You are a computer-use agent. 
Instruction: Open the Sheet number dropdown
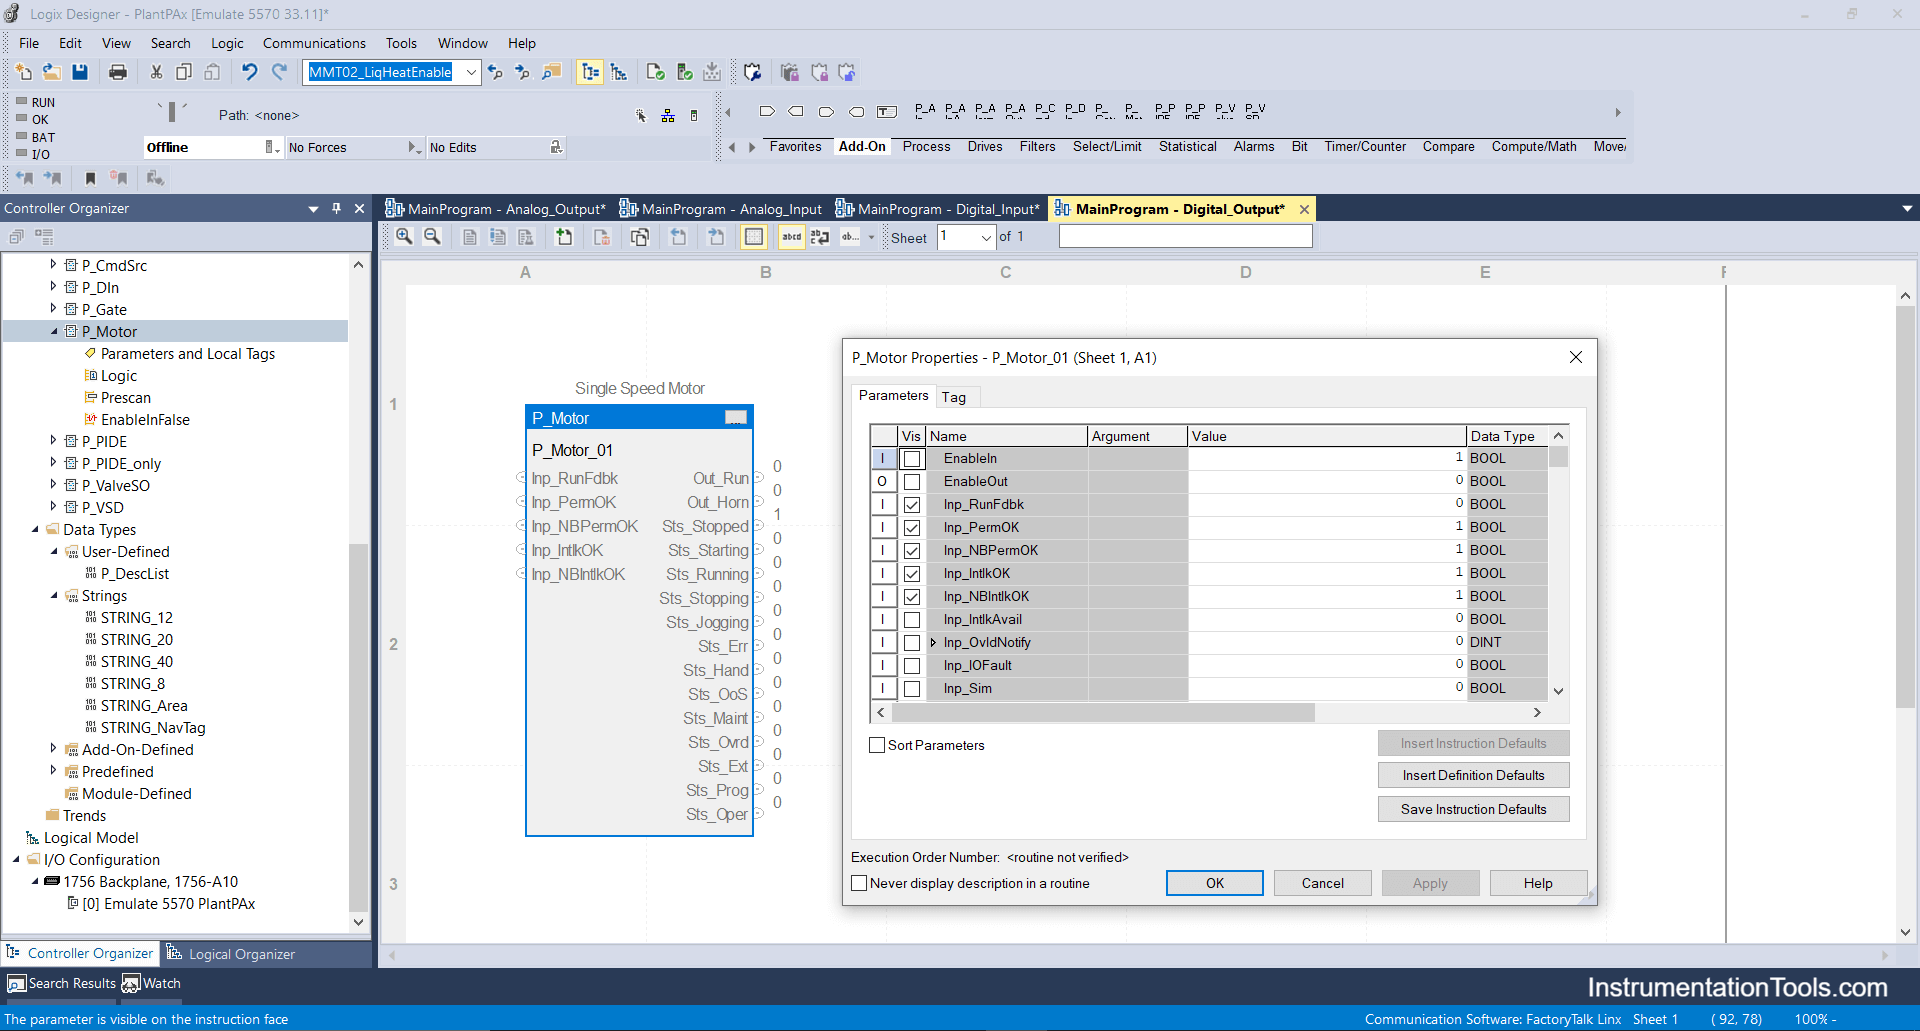tap(986, 237)
